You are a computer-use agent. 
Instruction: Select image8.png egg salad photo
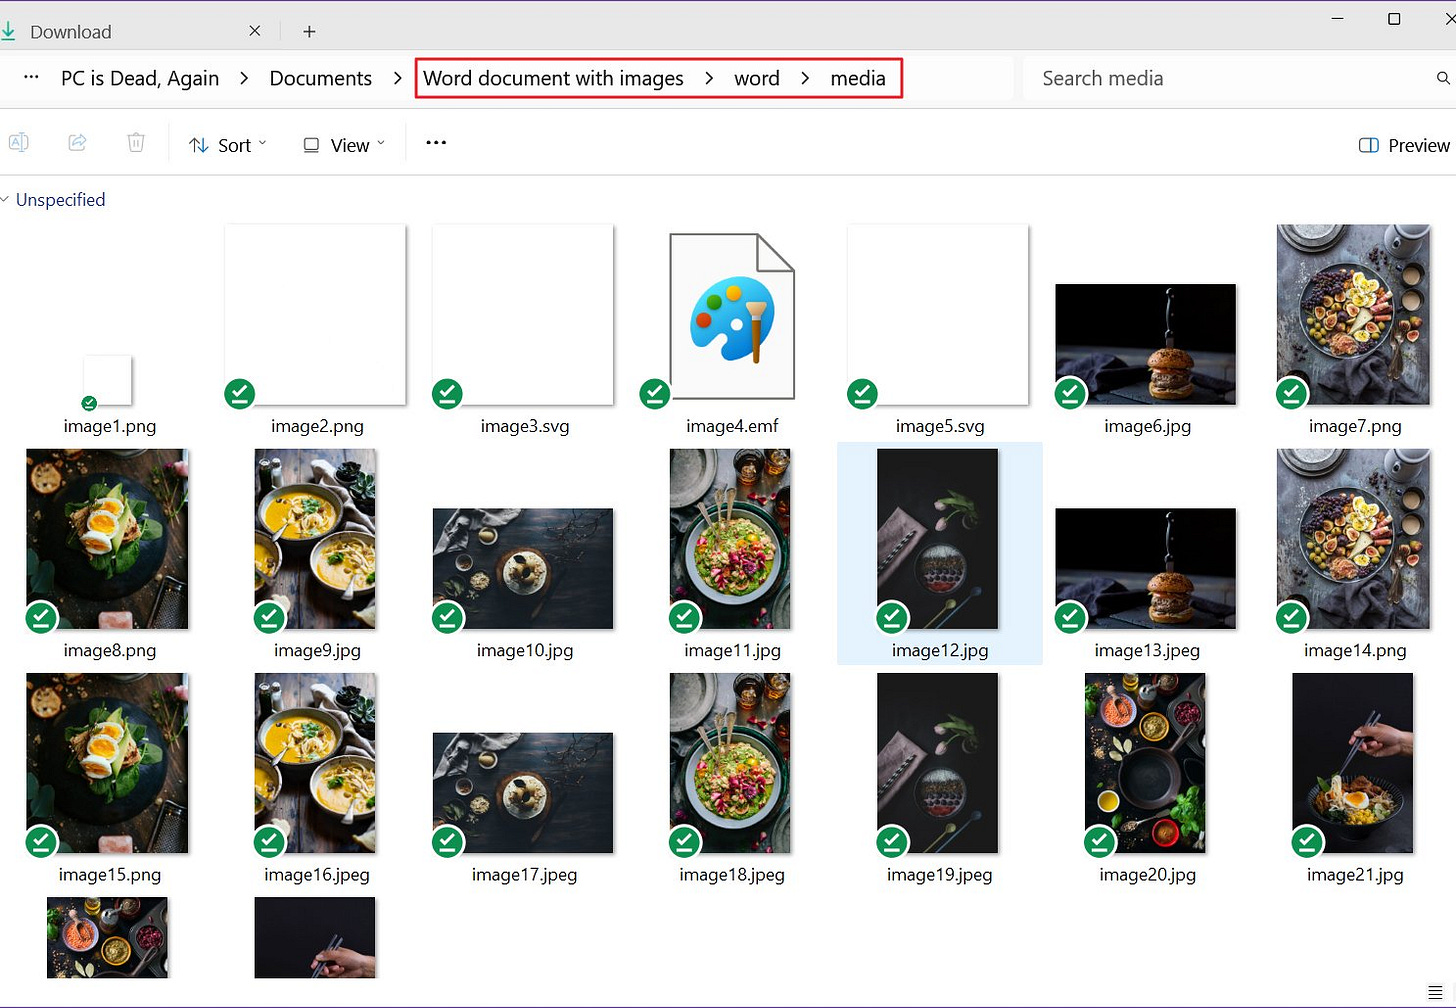(107, 539)
